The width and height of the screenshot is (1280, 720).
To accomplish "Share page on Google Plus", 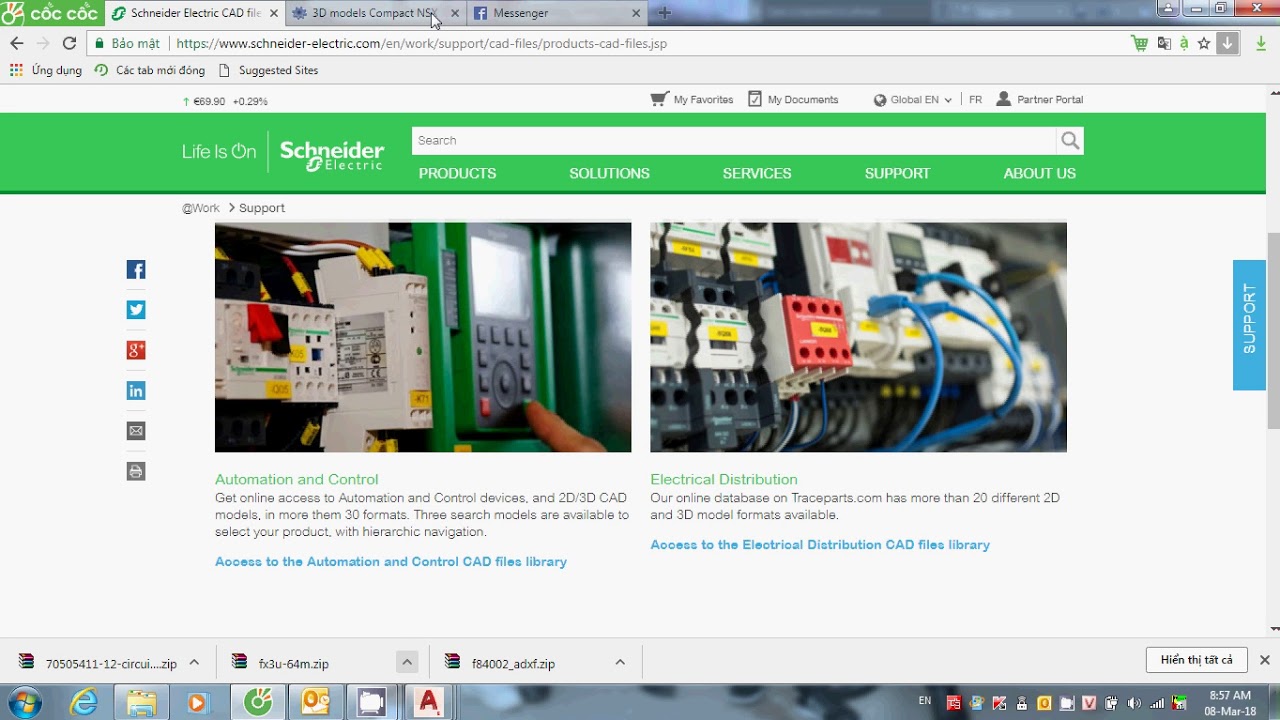I will coord(136,350).
